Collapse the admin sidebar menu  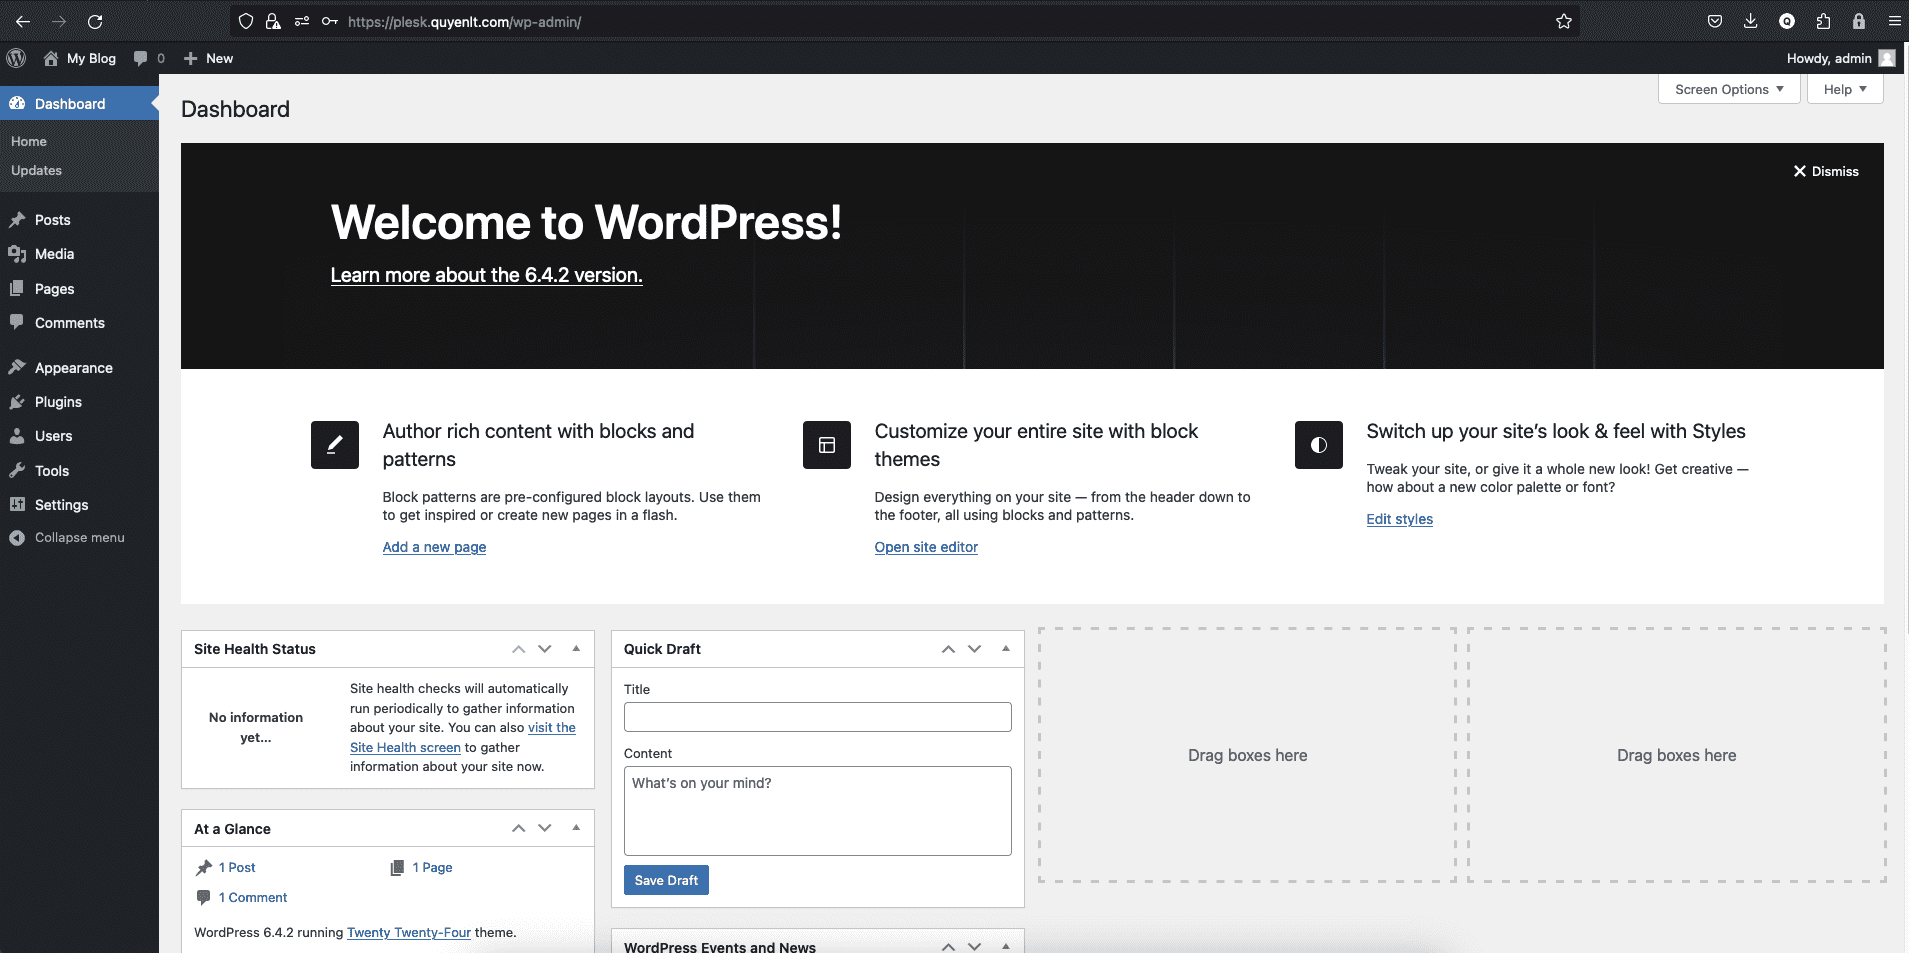(x=79, y=538)
